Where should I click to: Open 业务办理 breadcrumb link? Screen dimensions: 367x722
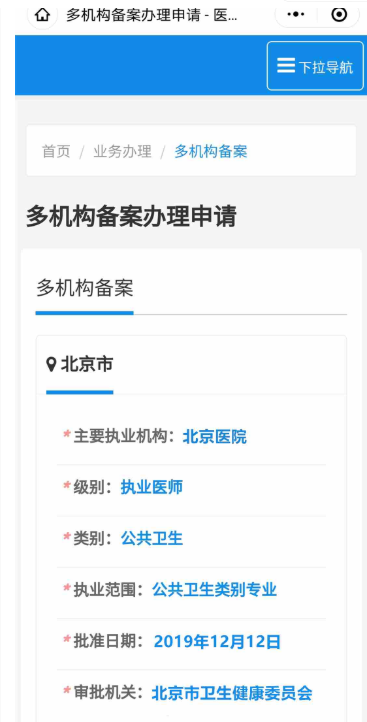(122, 151)
